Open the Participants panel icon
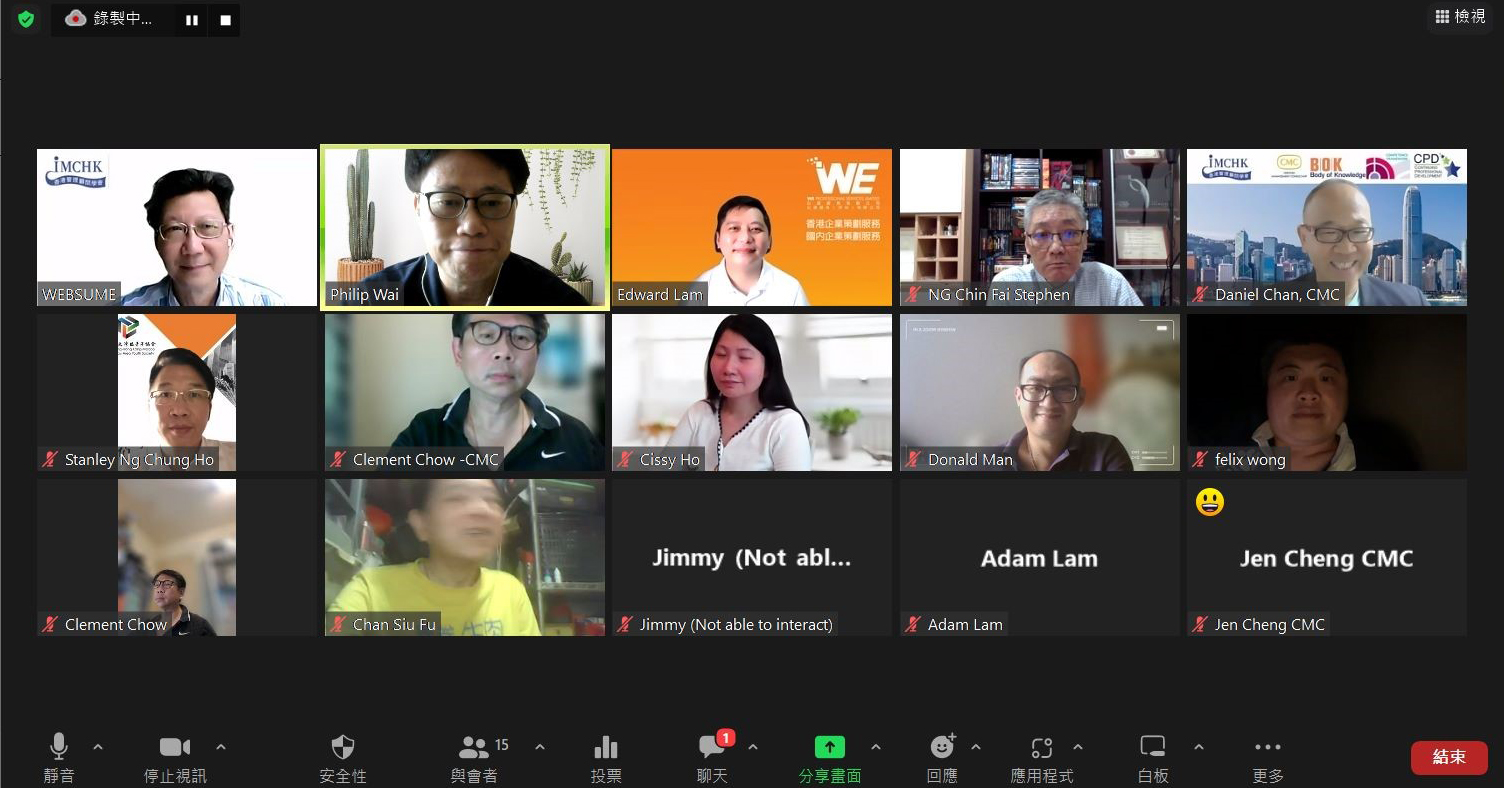 (x=474, y=747)
